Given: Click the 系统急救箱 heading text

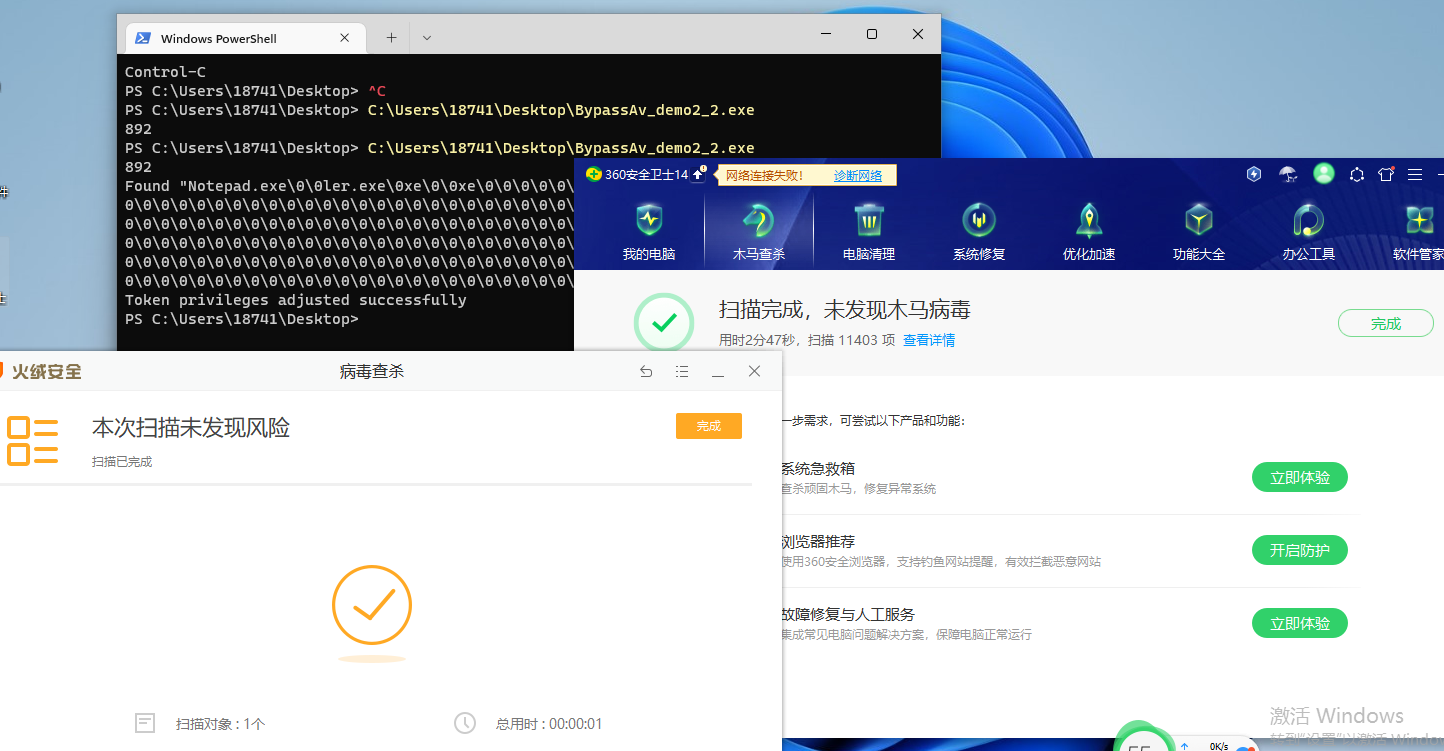Looking at the screenshot, I should click(x=818, y=468).
